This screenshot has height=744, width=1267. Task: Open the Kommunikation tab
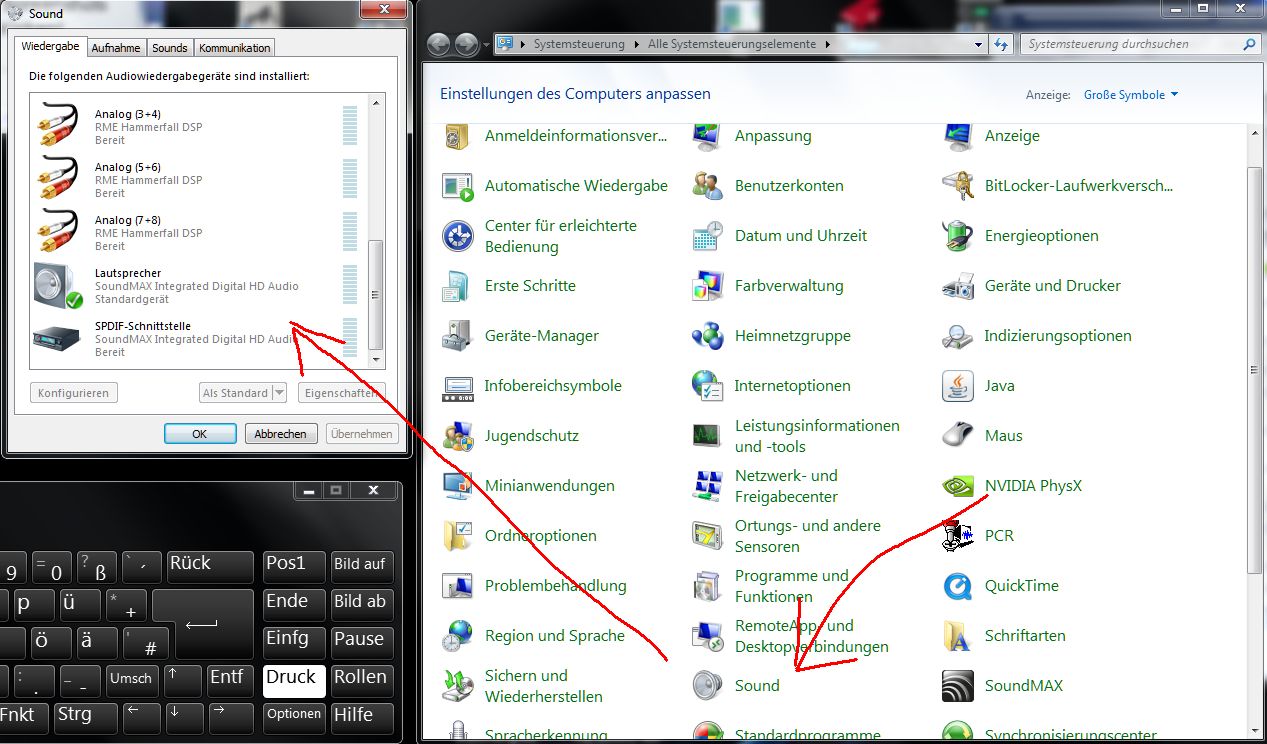tap(234, 48)
